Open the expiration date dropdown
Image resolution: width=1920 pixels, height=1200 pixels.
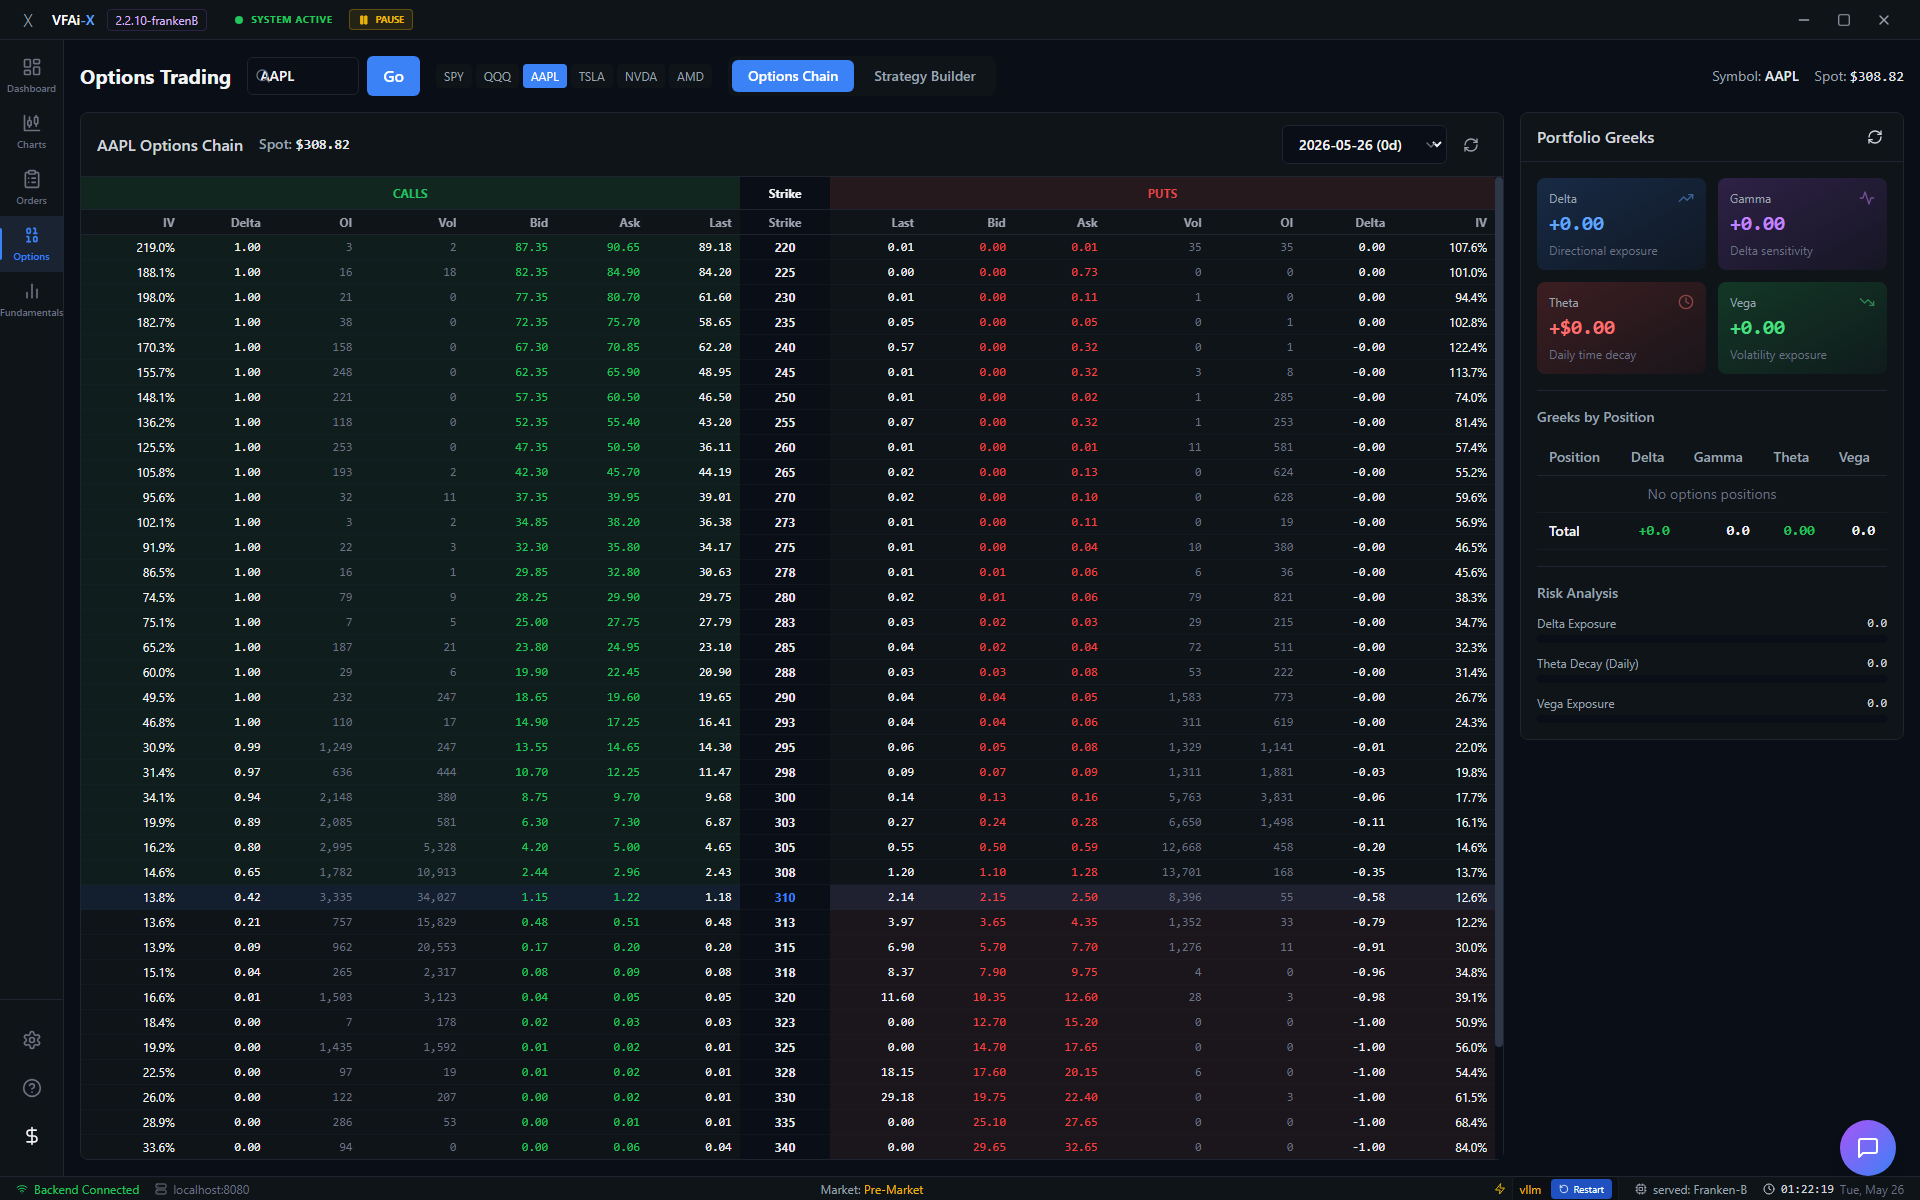pyautogui.click(x=1364, y=145)
